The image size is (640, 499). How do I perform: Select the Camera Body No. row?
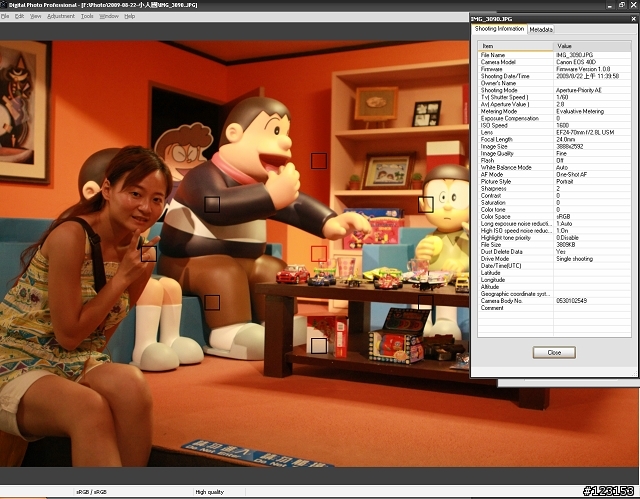554,301
